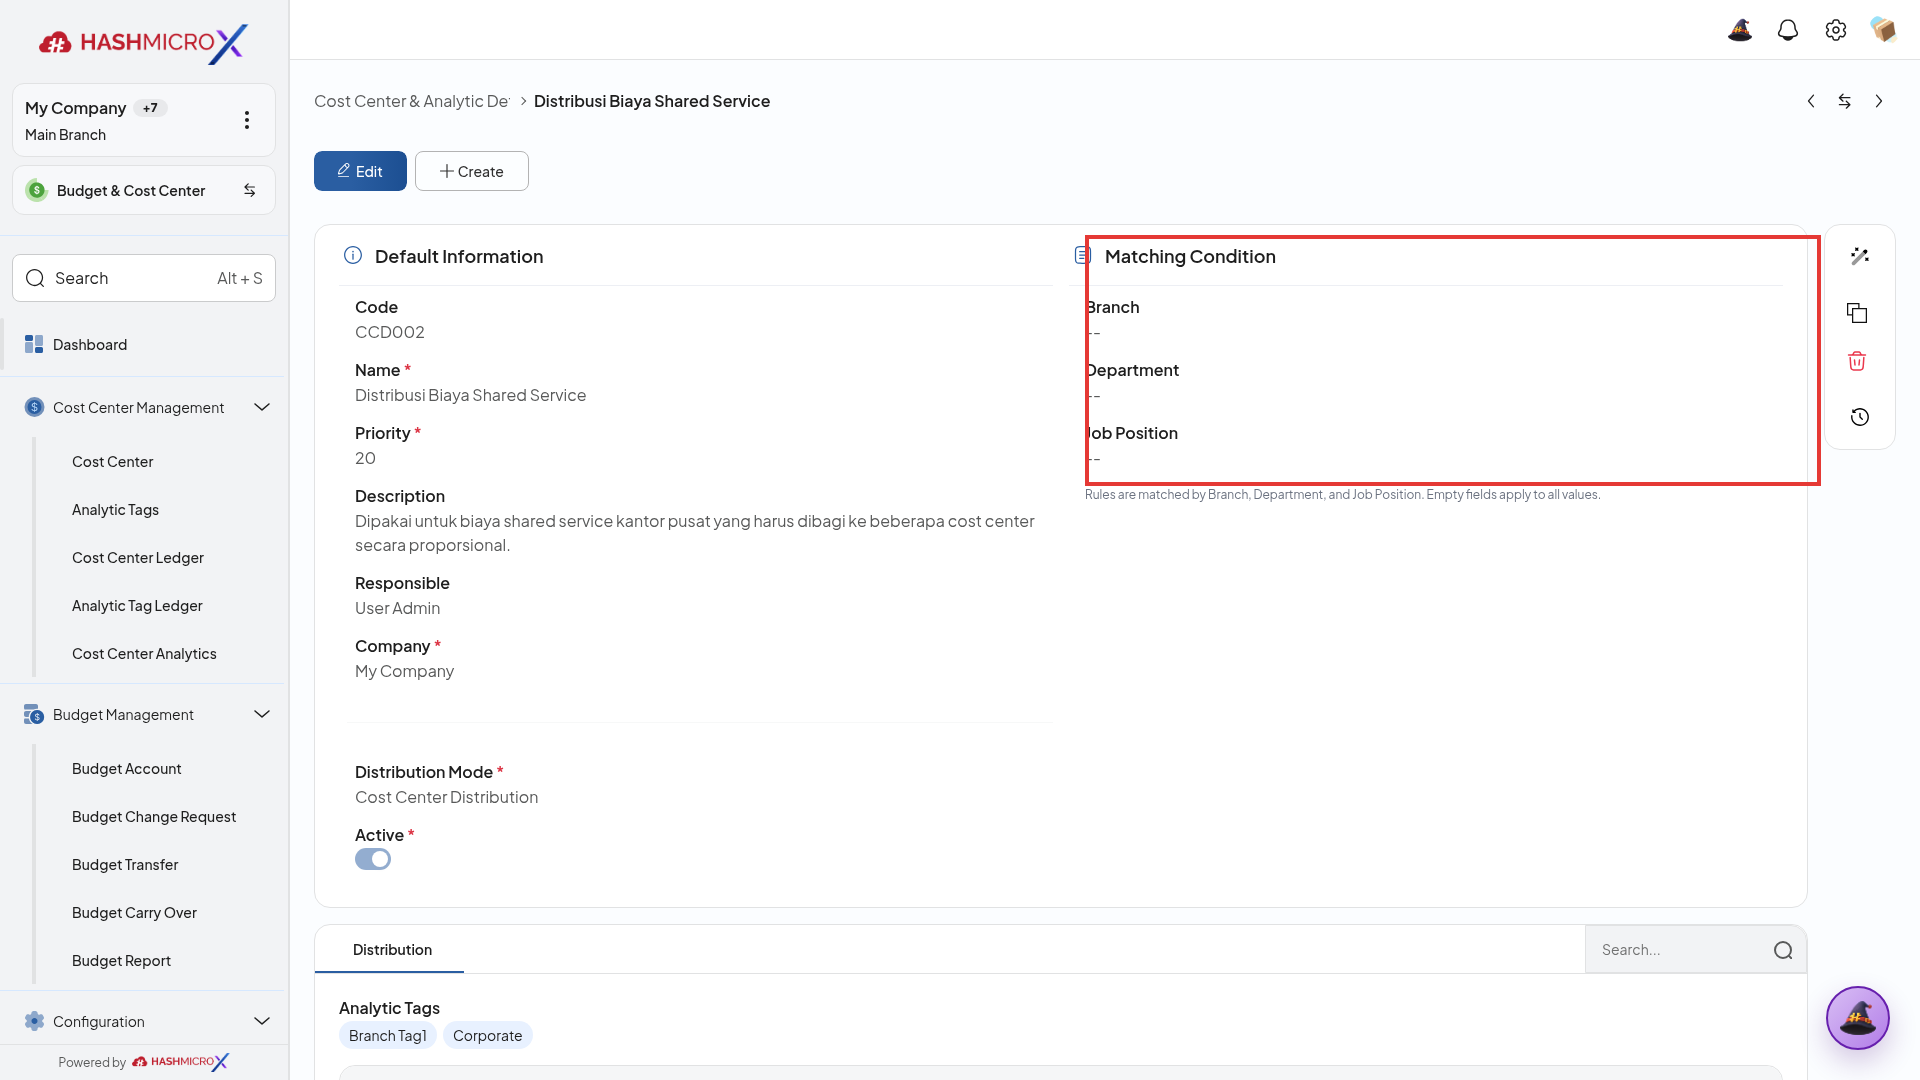1920x1080 pixels.
Task: Open Cost Center Analytics item
Action: click(x=144, y=654)
